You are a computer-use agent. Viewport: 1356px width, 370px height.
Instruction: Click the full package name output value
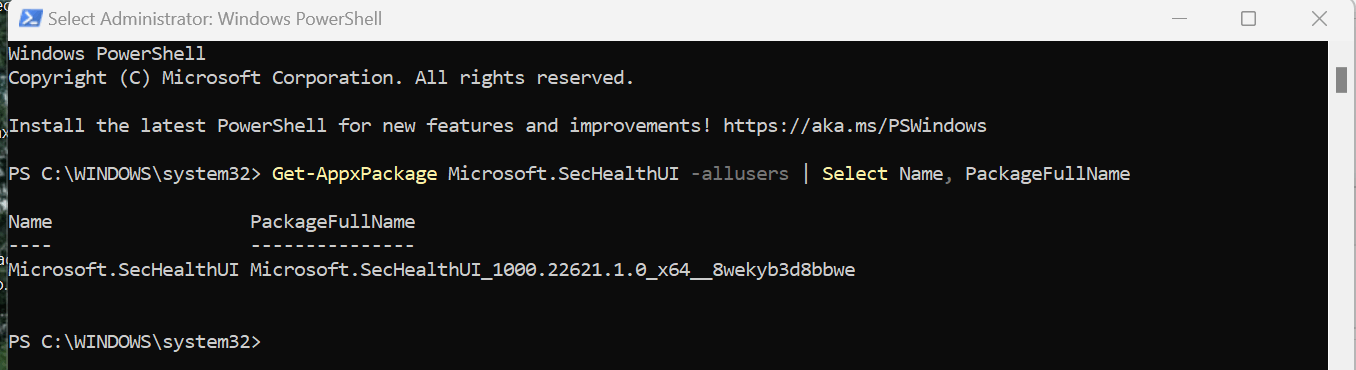tap(553, 270)
